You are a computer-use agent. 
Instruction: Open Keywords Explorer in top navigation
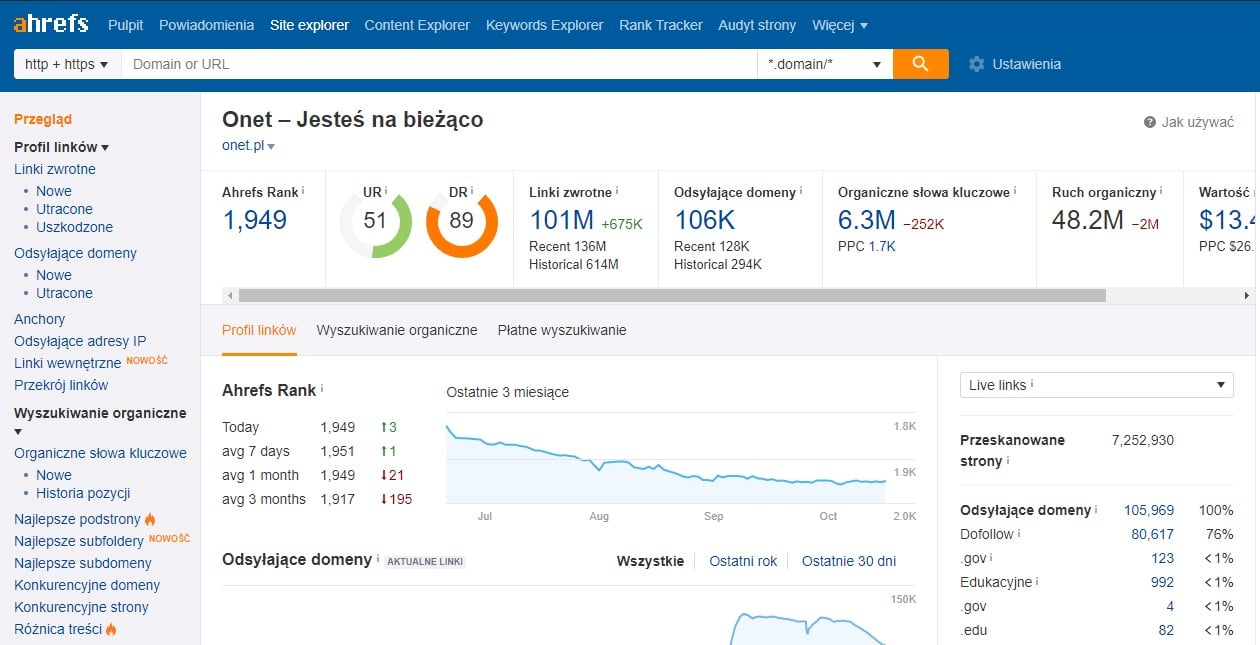tap(545, 25)
